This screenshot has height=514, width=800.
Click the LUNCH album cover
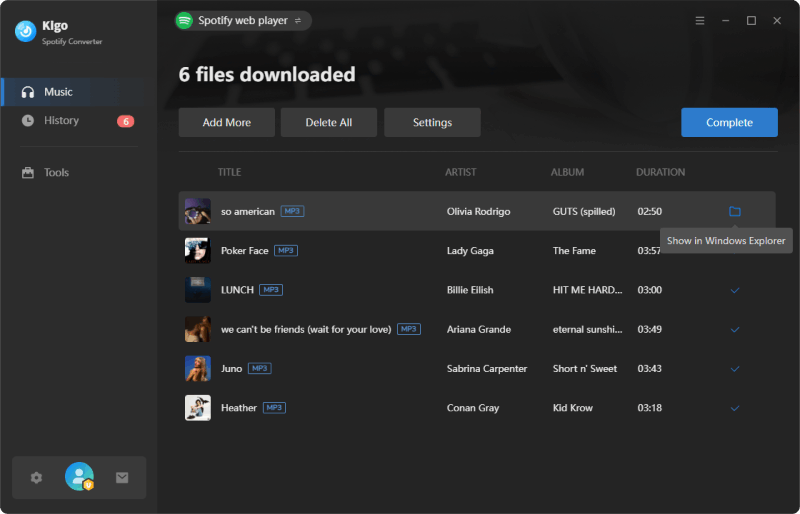click(x=197, y=290)
